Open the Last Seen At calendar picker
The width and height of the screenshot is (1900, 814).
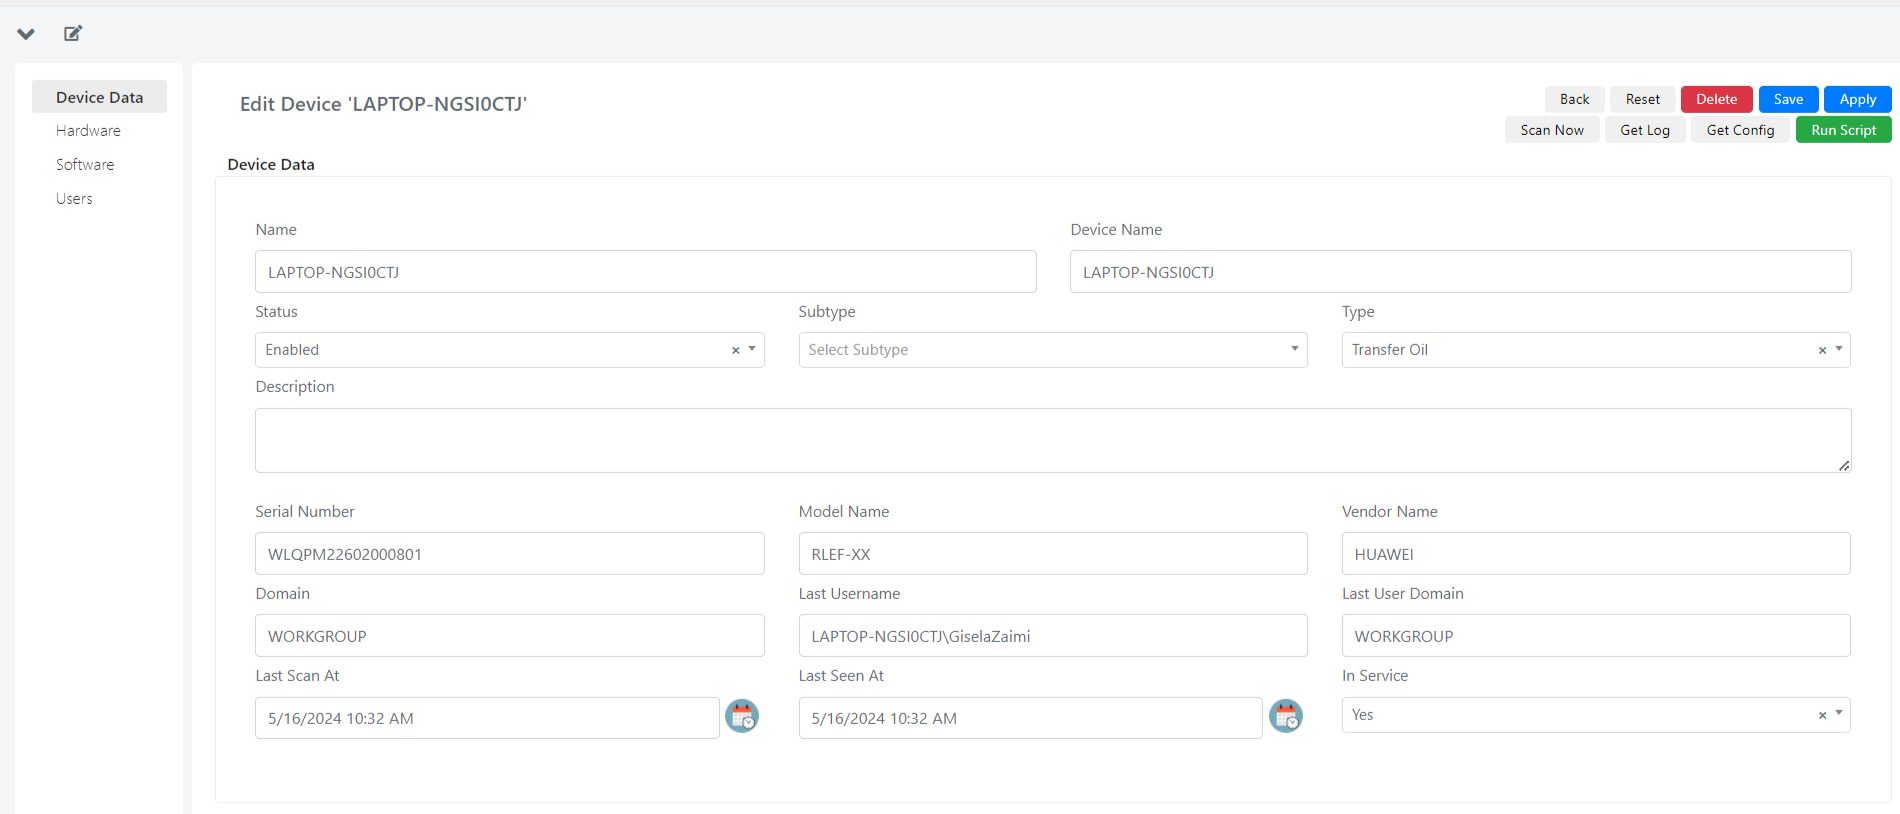1286,716
